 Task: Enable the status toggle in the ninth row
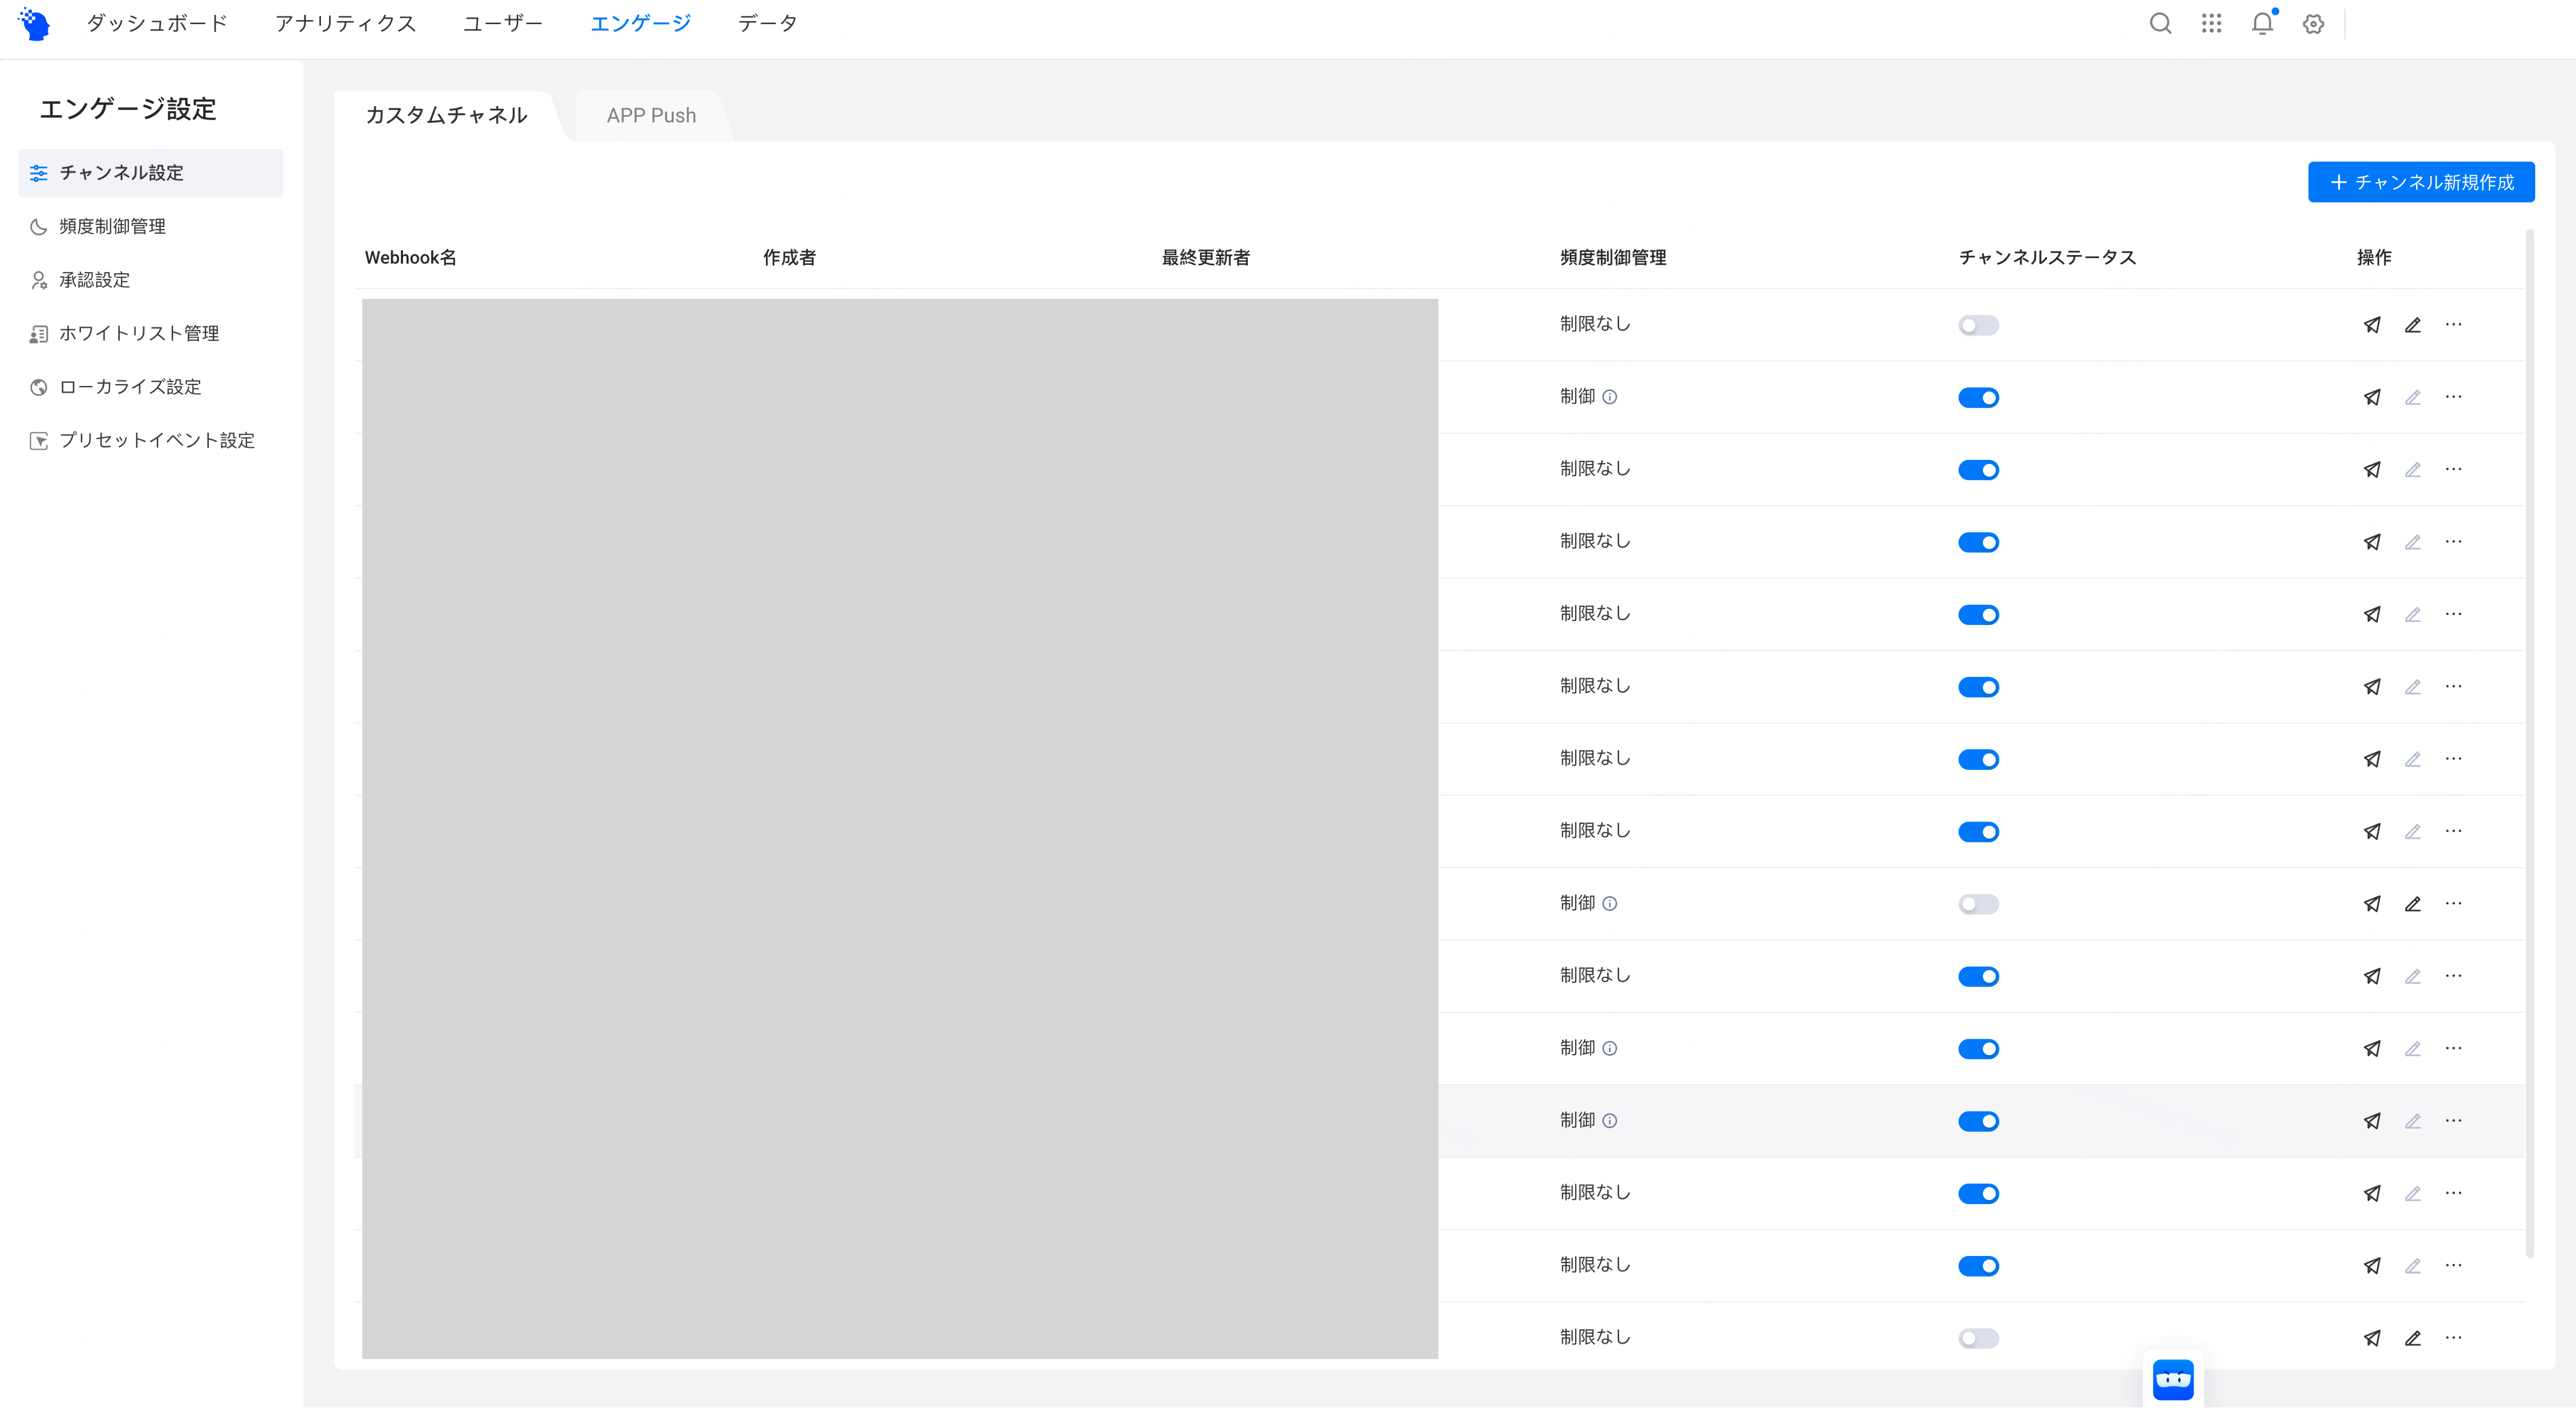pos(1978,904)
